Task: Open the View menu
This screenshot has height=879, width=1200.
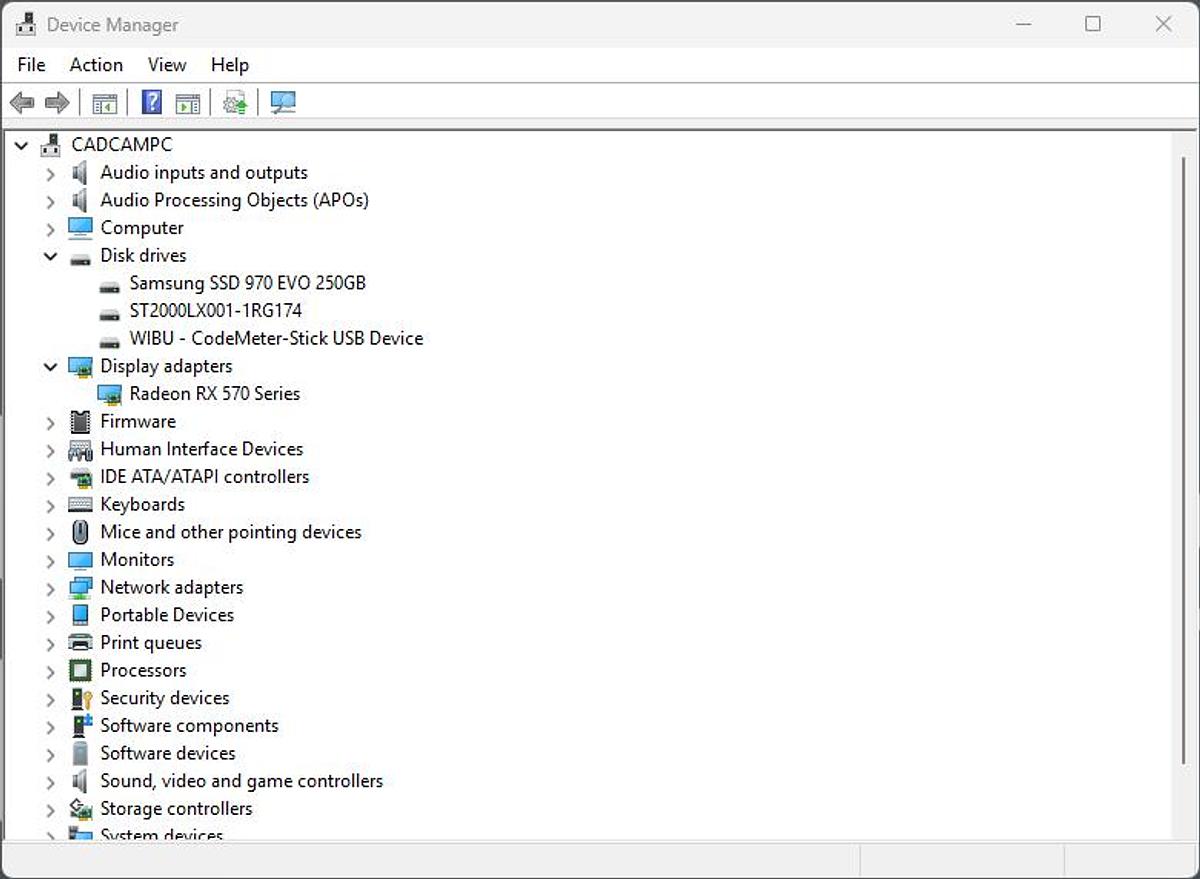Action: click(167, 65)
